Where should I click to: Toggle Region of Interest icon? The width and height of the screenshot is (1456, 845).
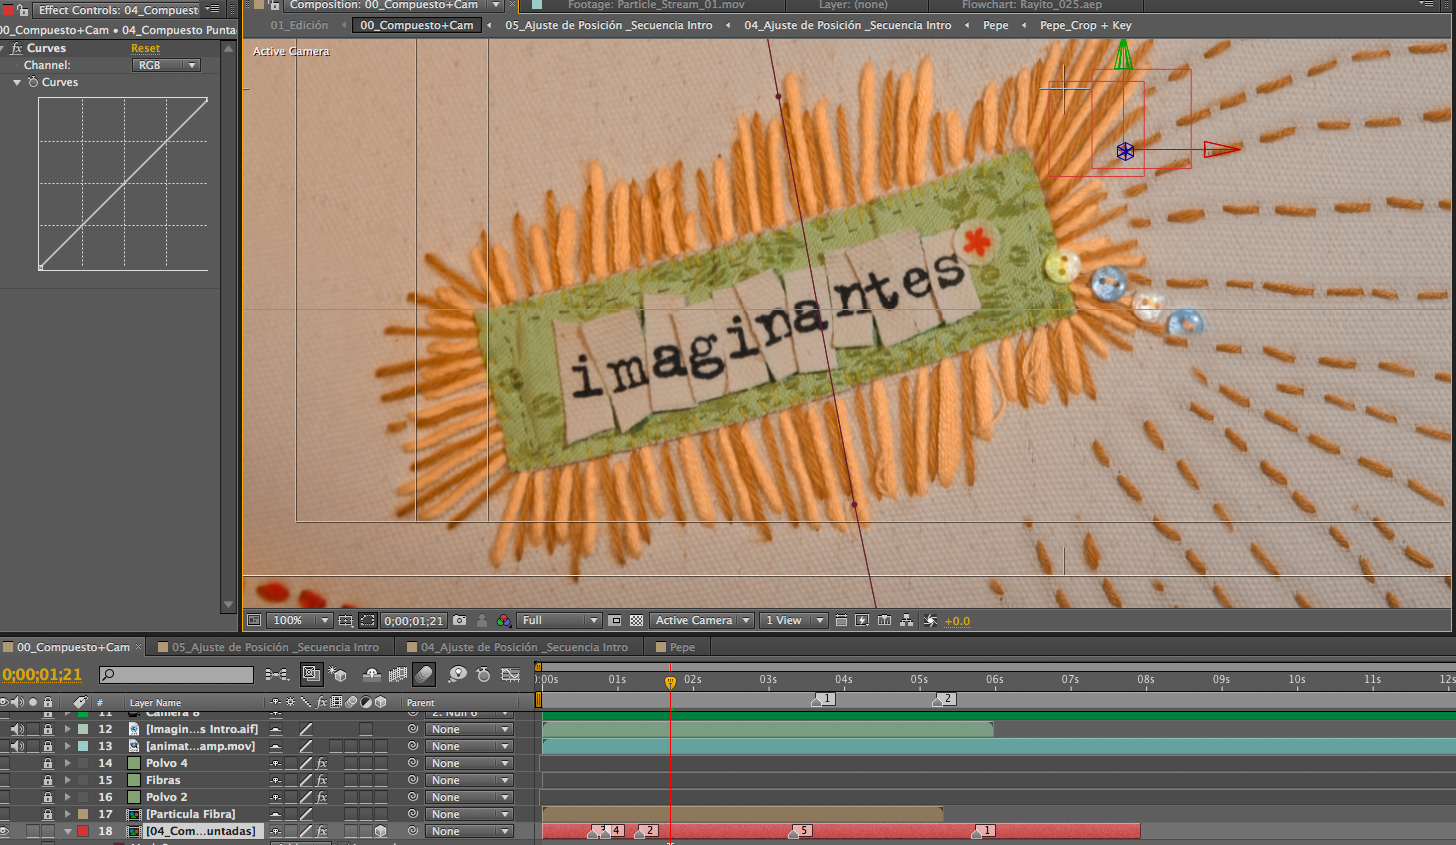(615, 620)
